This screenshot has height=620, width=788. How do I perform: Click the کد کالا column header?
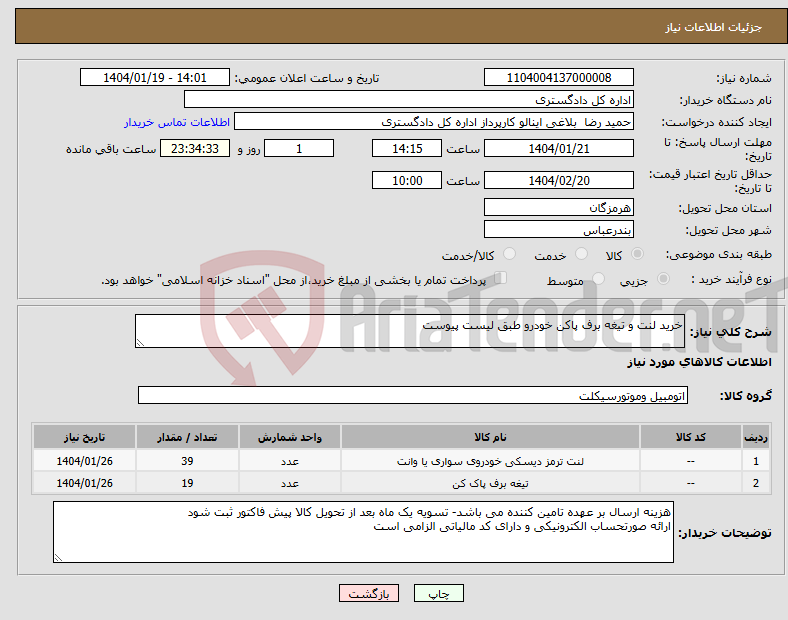click(x=691, y=437)
